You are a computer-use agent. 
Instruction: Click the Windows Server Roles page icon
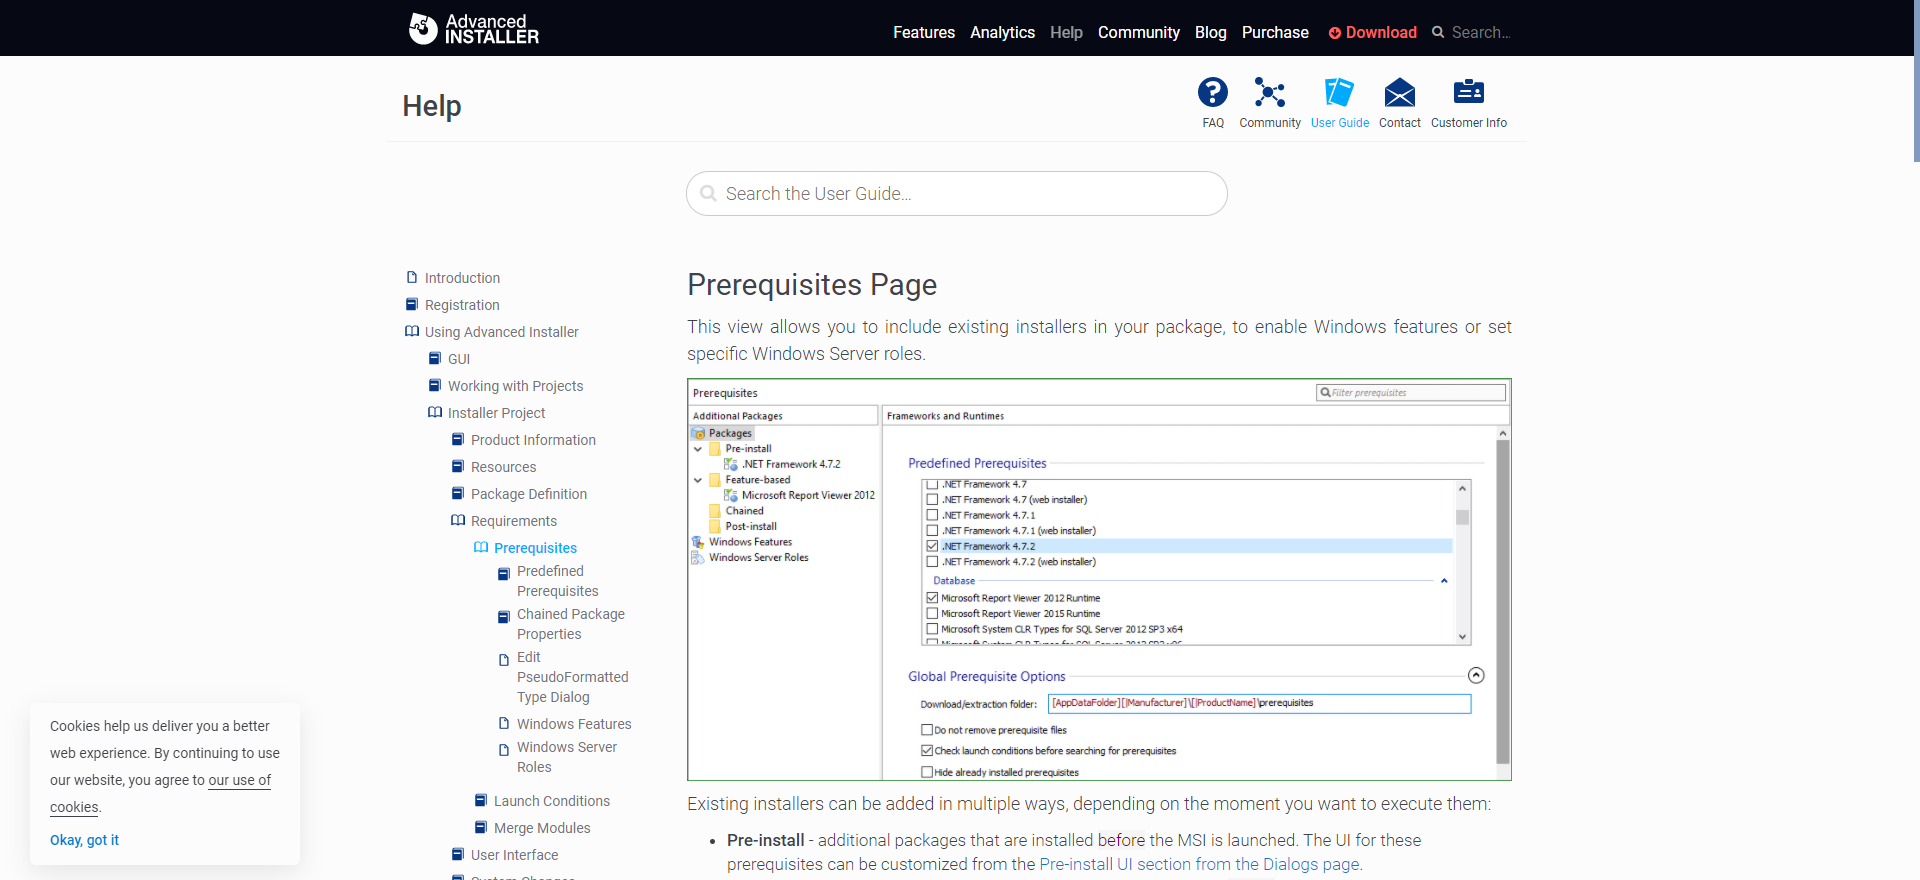[x=504, y=750]
